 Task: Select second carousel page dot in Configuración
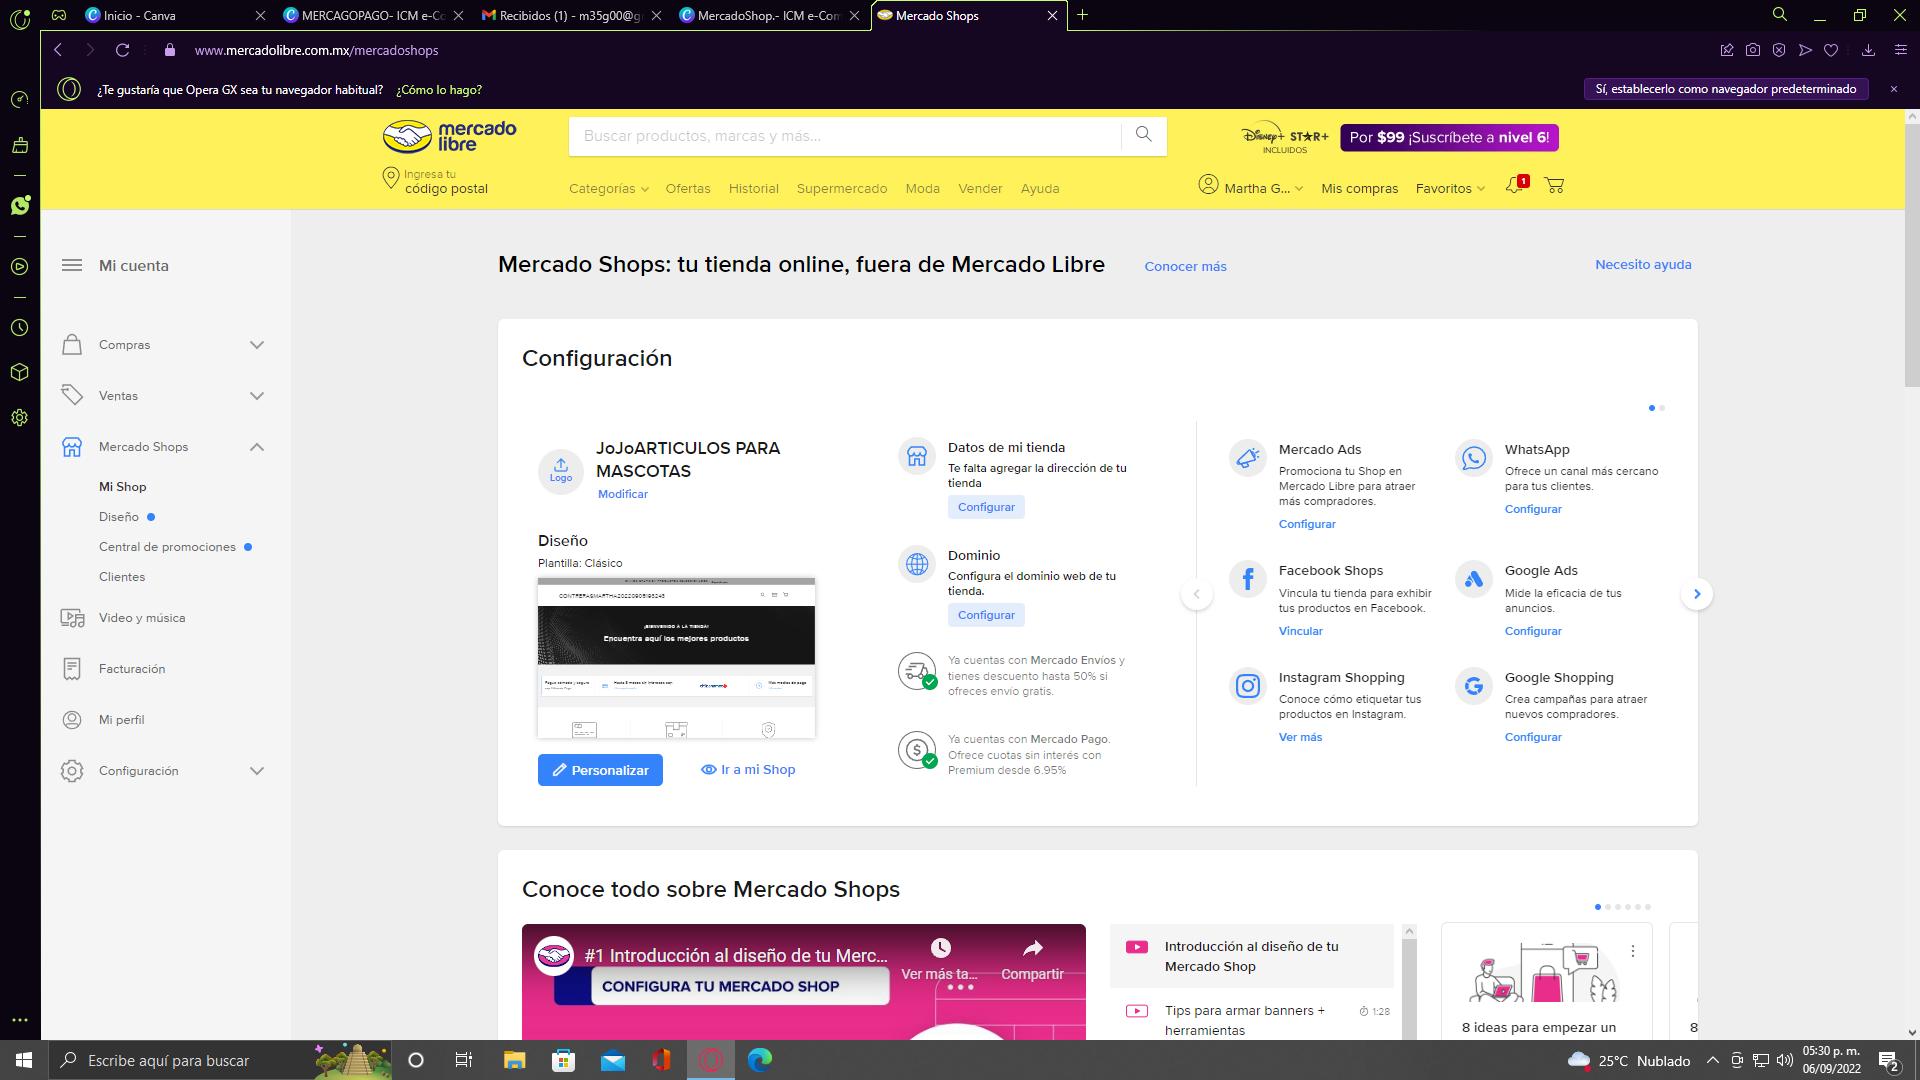click(x=1662, y=408)
